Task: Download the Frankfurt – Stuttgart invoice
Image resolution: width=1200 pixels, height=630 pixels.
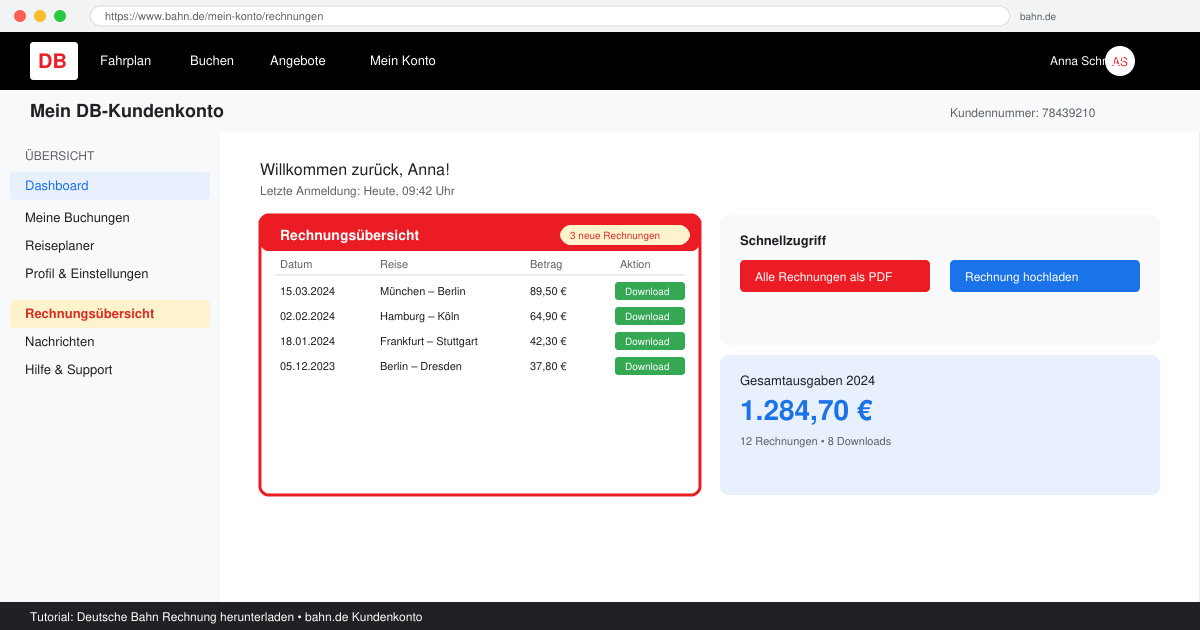Action: pyautogui.click(x=650, y=341)
